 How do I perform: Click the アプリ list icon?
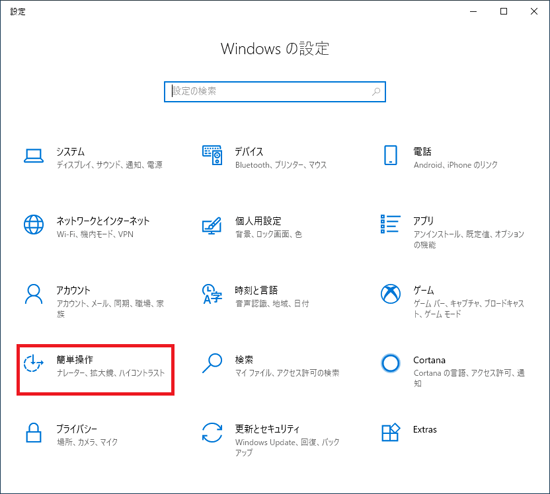(x=390, y=224)
